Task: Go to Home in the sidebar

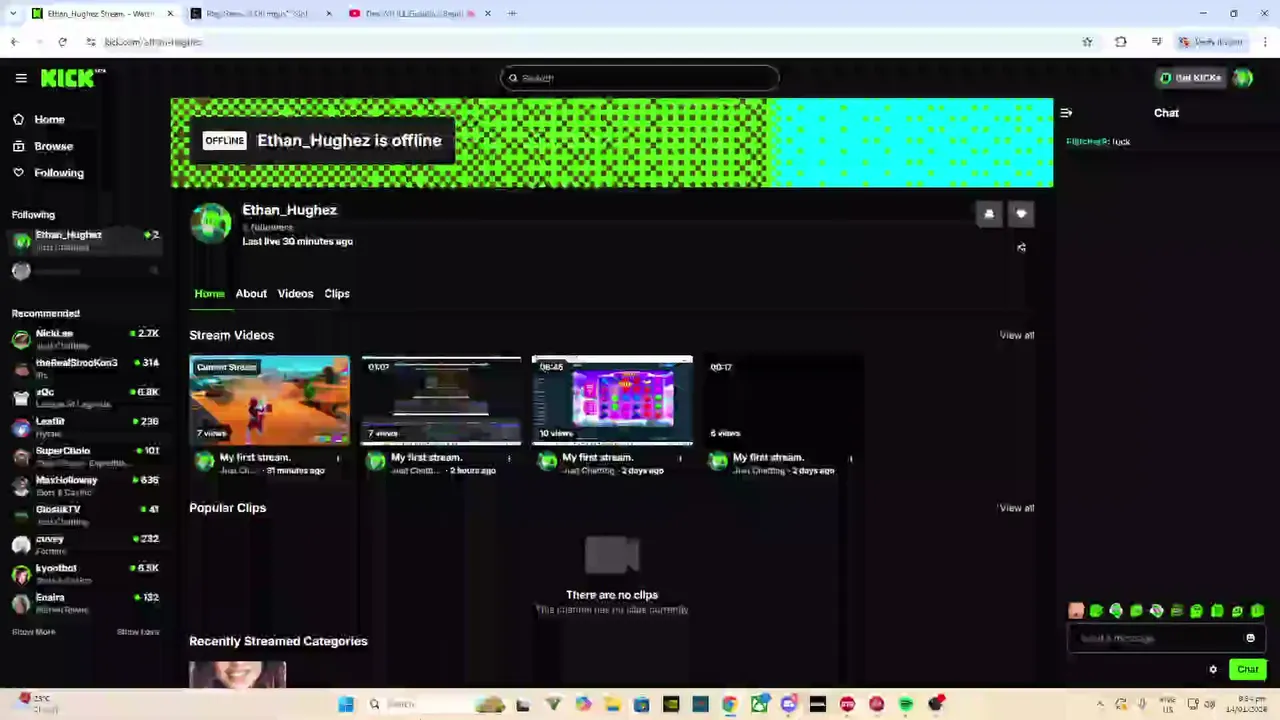Action: click(49, 119)
